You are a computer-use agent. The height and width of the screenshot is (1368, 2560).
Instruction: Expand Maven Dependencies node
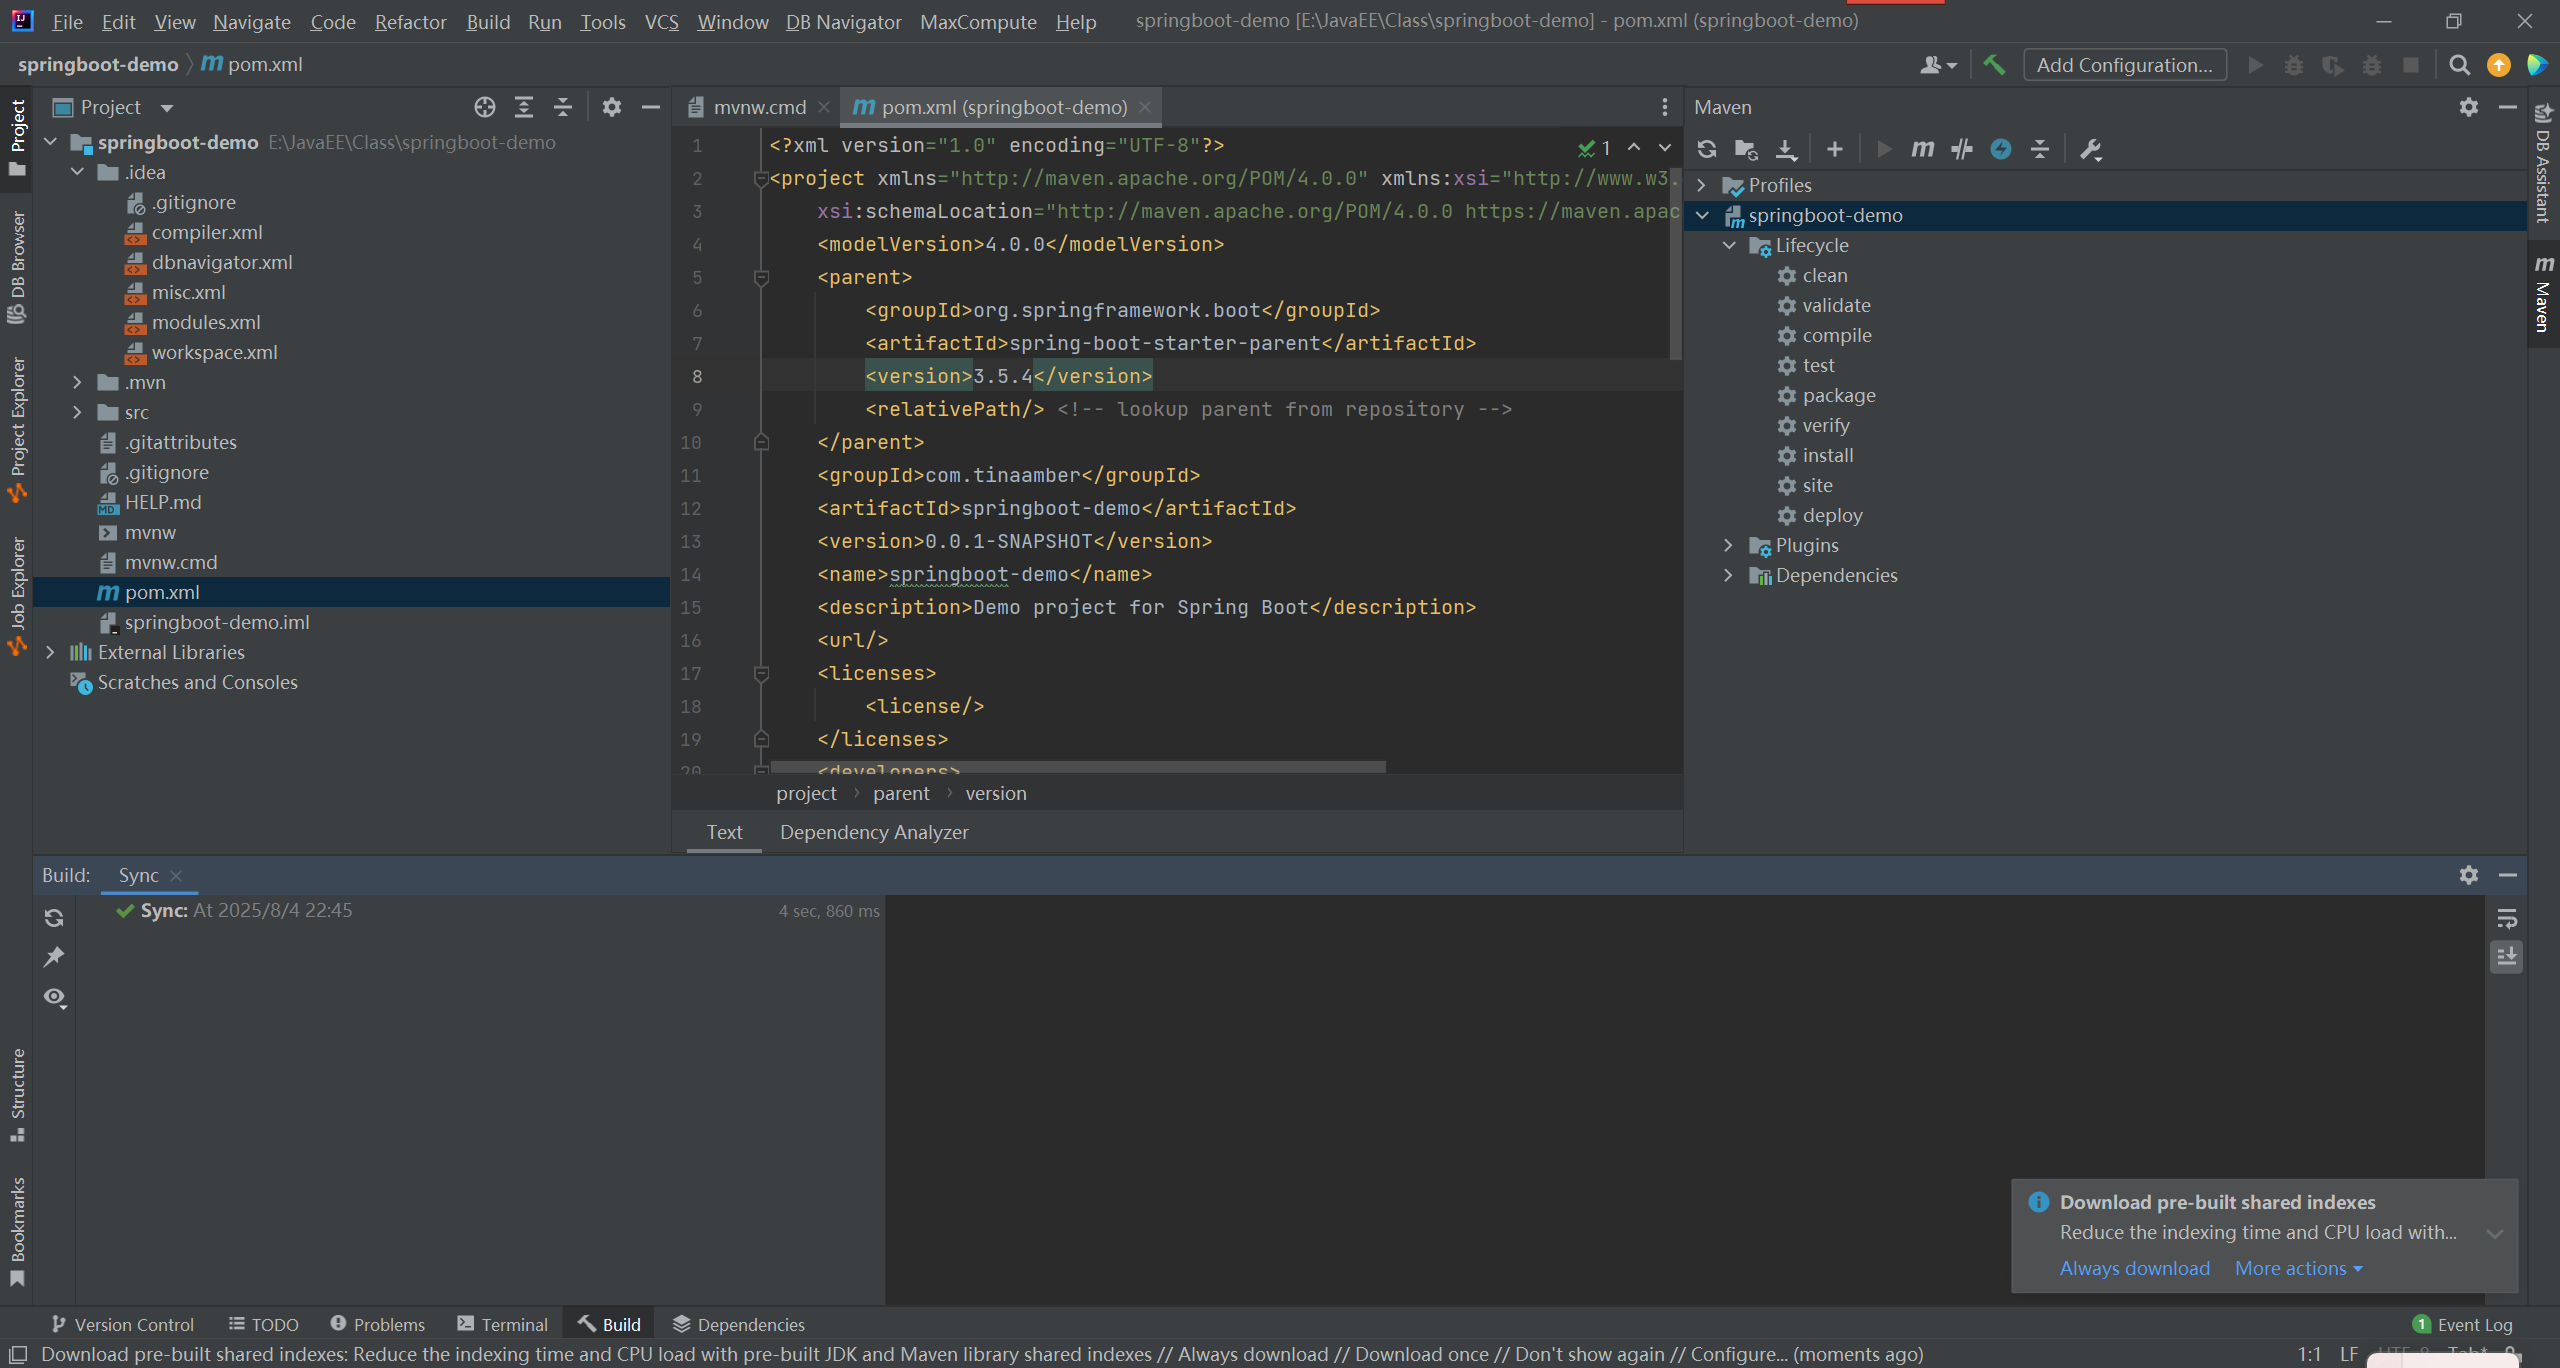coord(1729,575)
